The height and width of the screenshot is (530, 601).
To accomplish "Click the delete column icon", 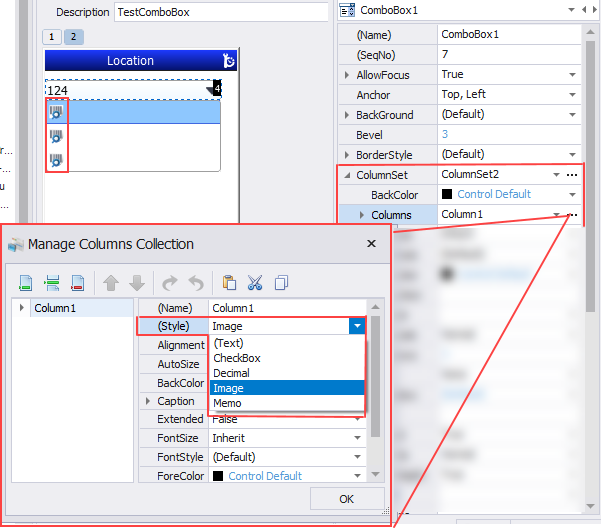I will [77, 283].
